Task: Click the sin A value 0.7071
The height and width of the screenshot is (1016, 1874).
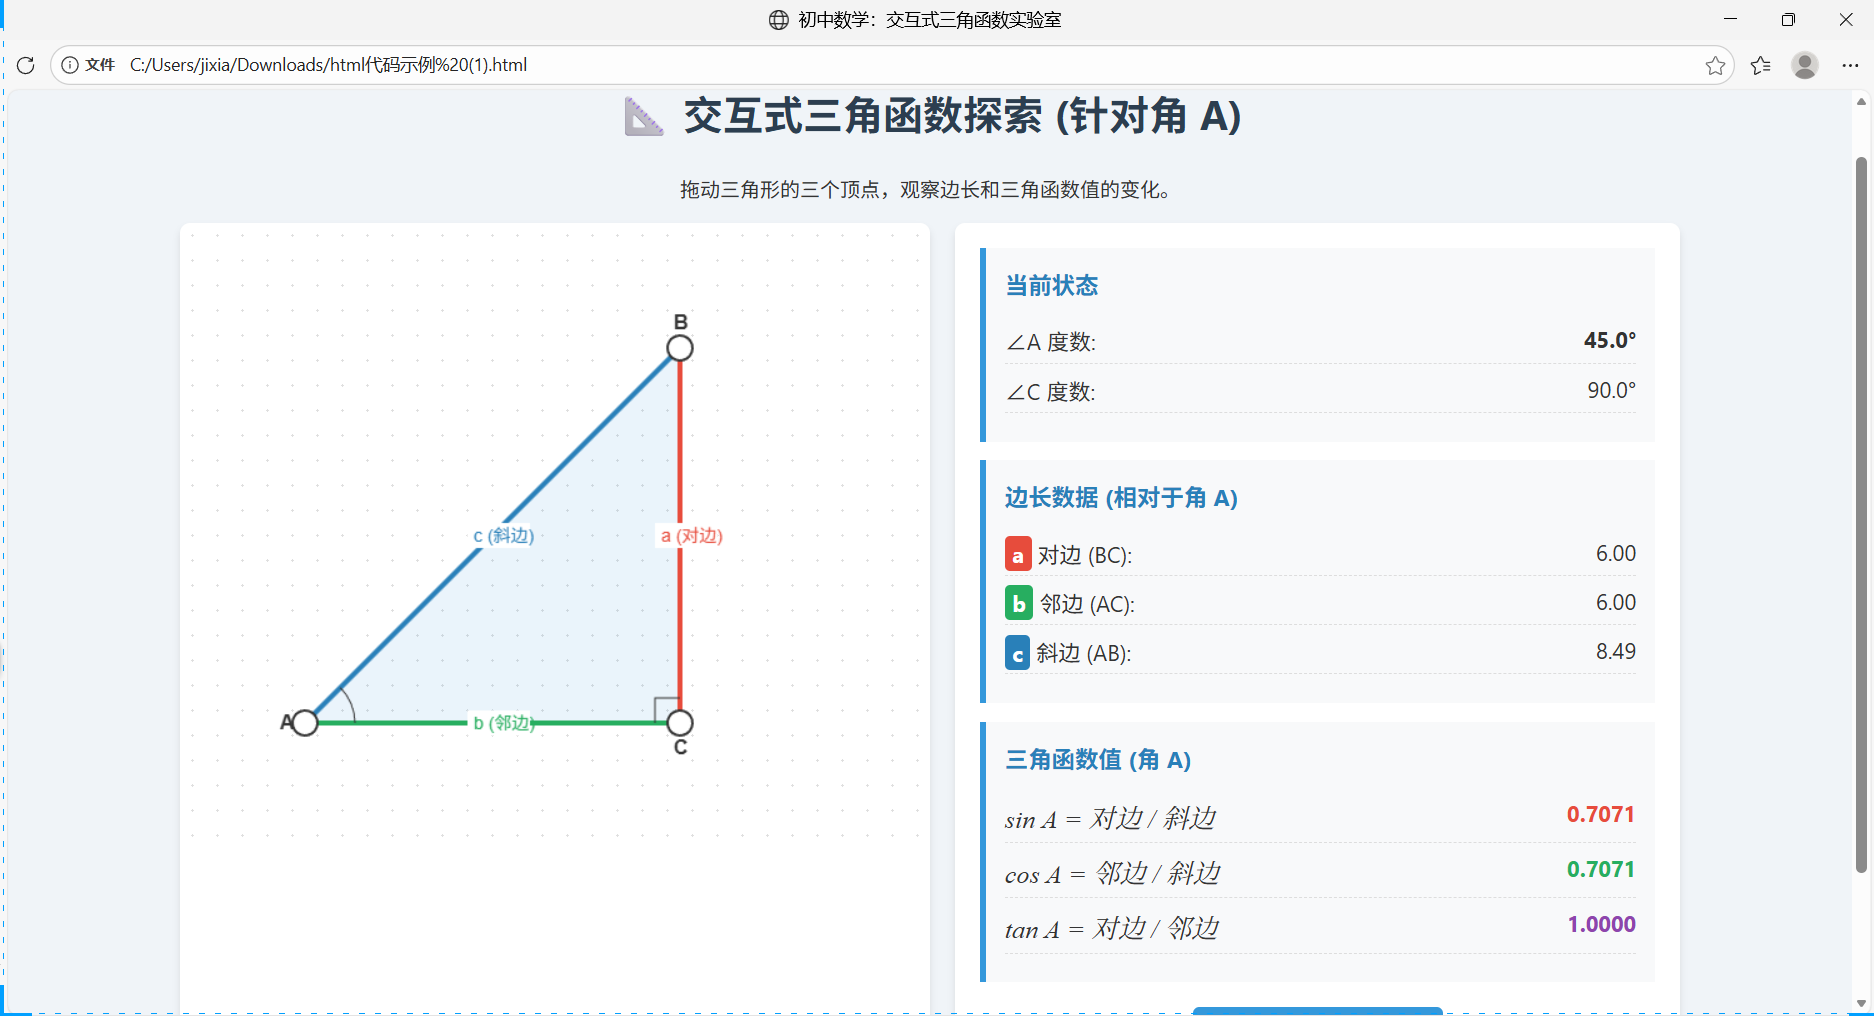Action: pyautogui.click(x=1601, y=814)
